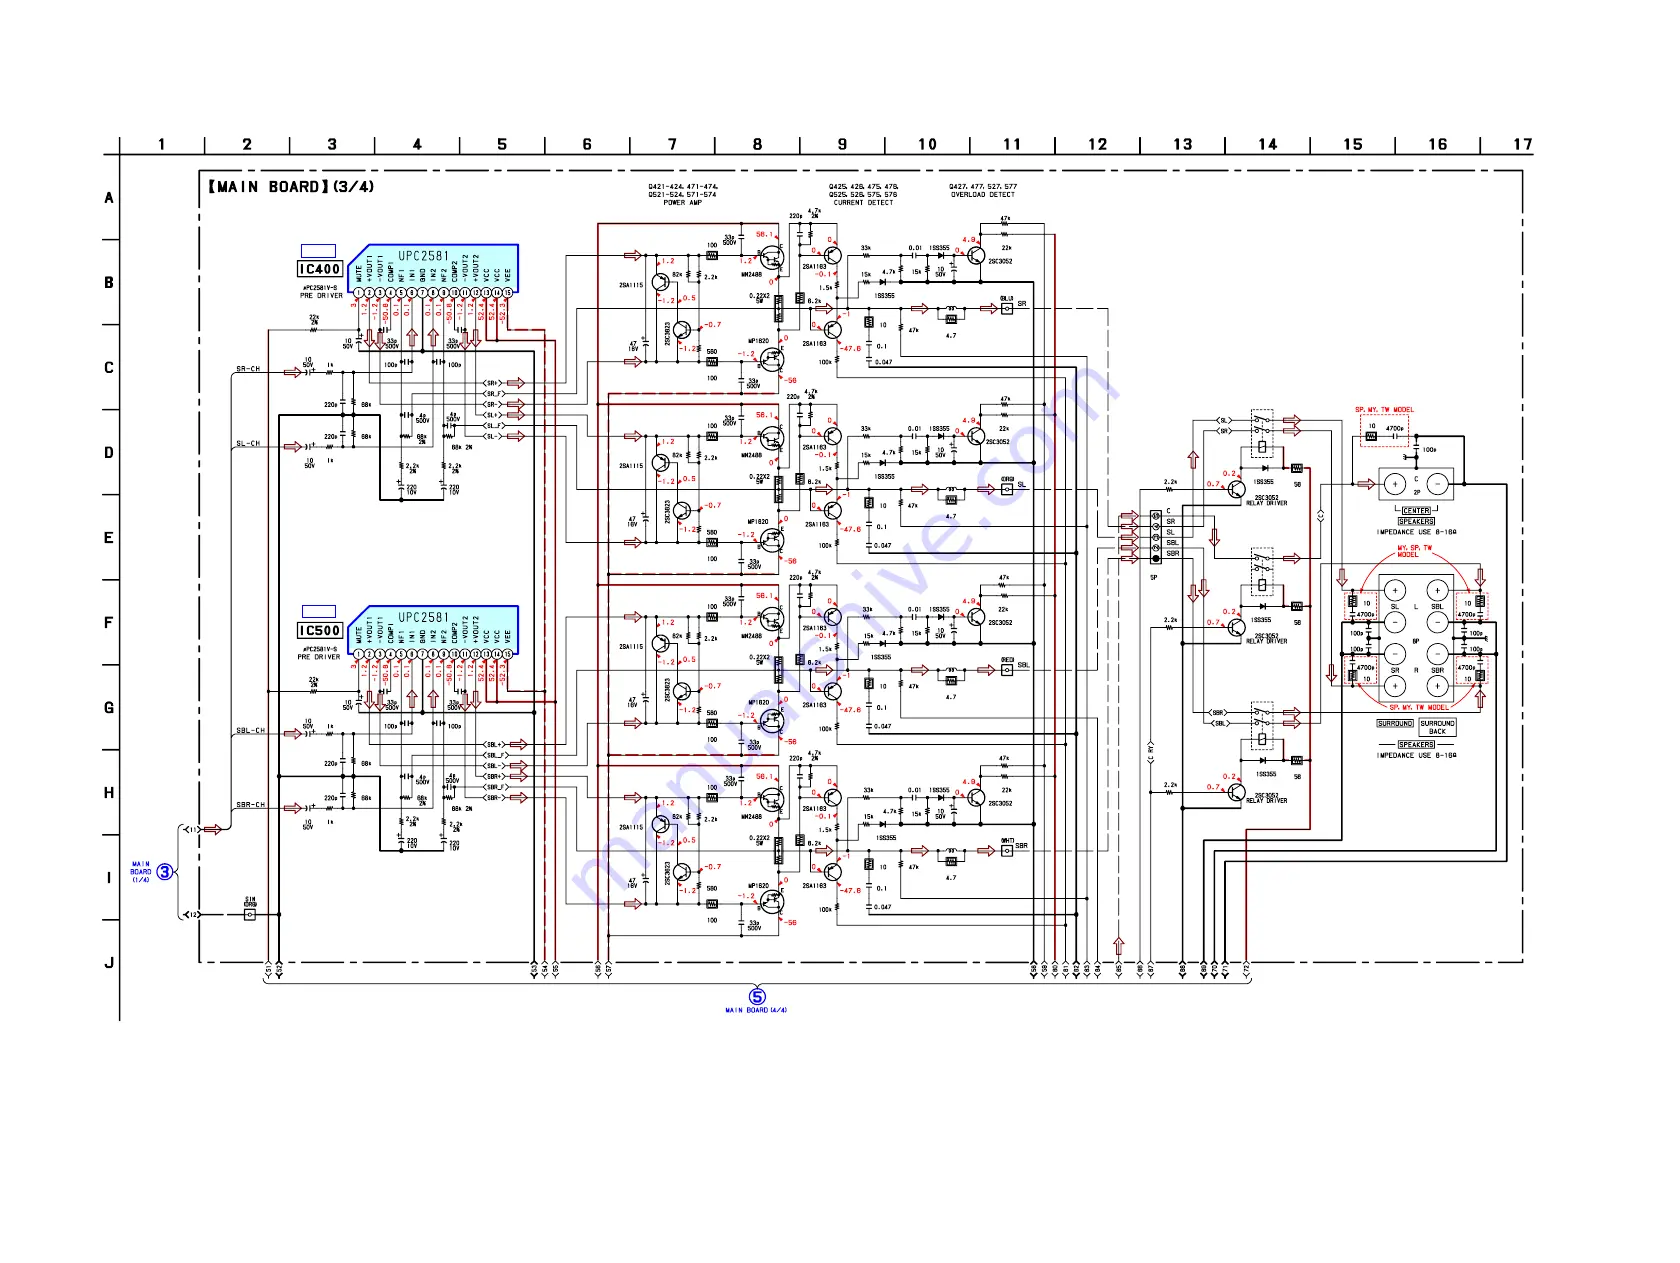This screenshot has width=1680, height=1263.
Task: Click the SR test point after the amp
Action: coord(1007,308)
